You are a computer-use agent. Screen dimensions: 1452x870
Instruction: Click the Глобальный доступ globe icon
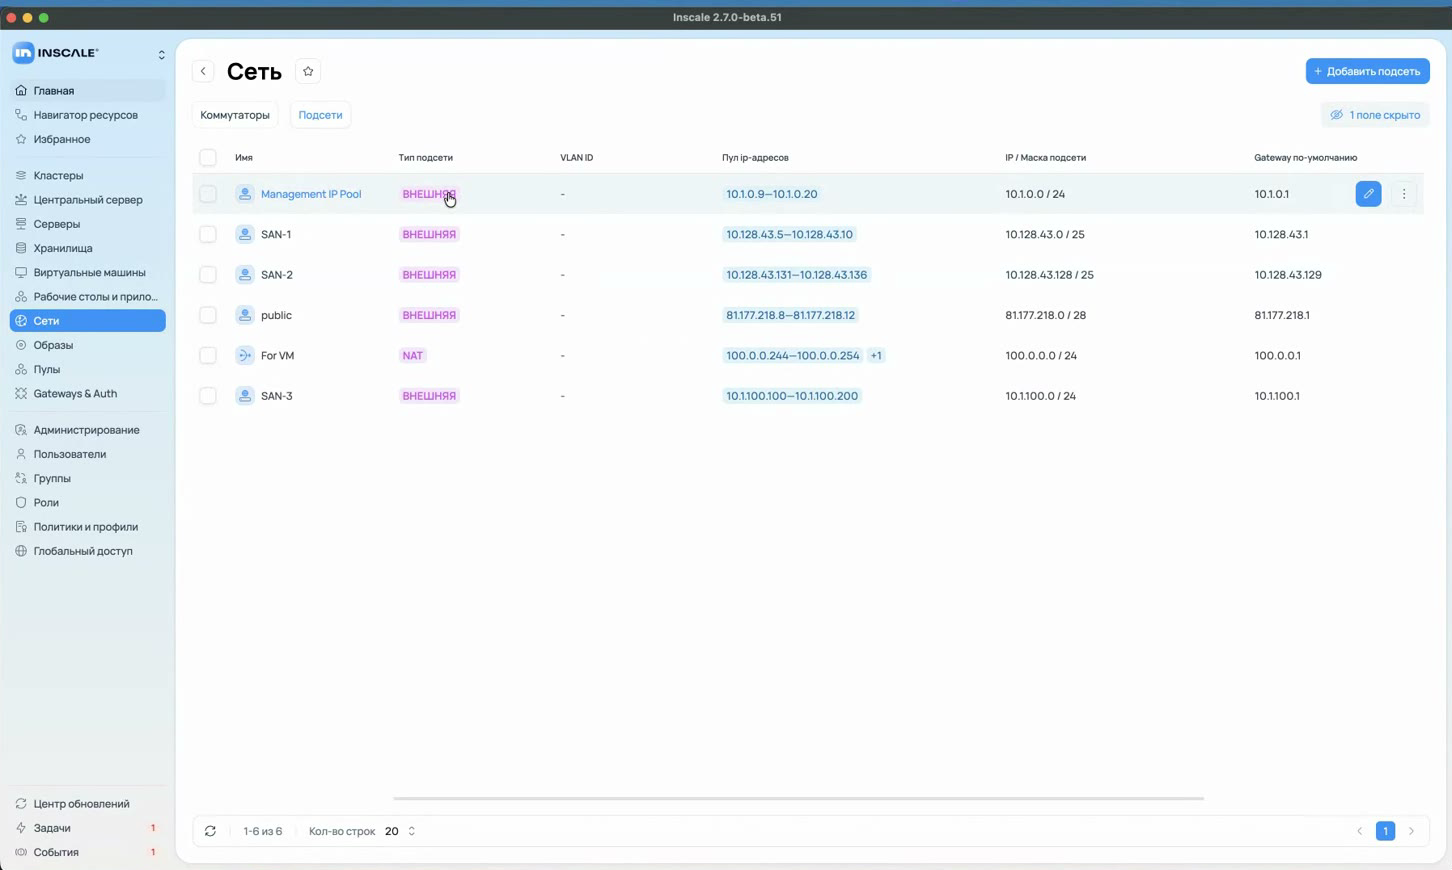click(21, 551)
